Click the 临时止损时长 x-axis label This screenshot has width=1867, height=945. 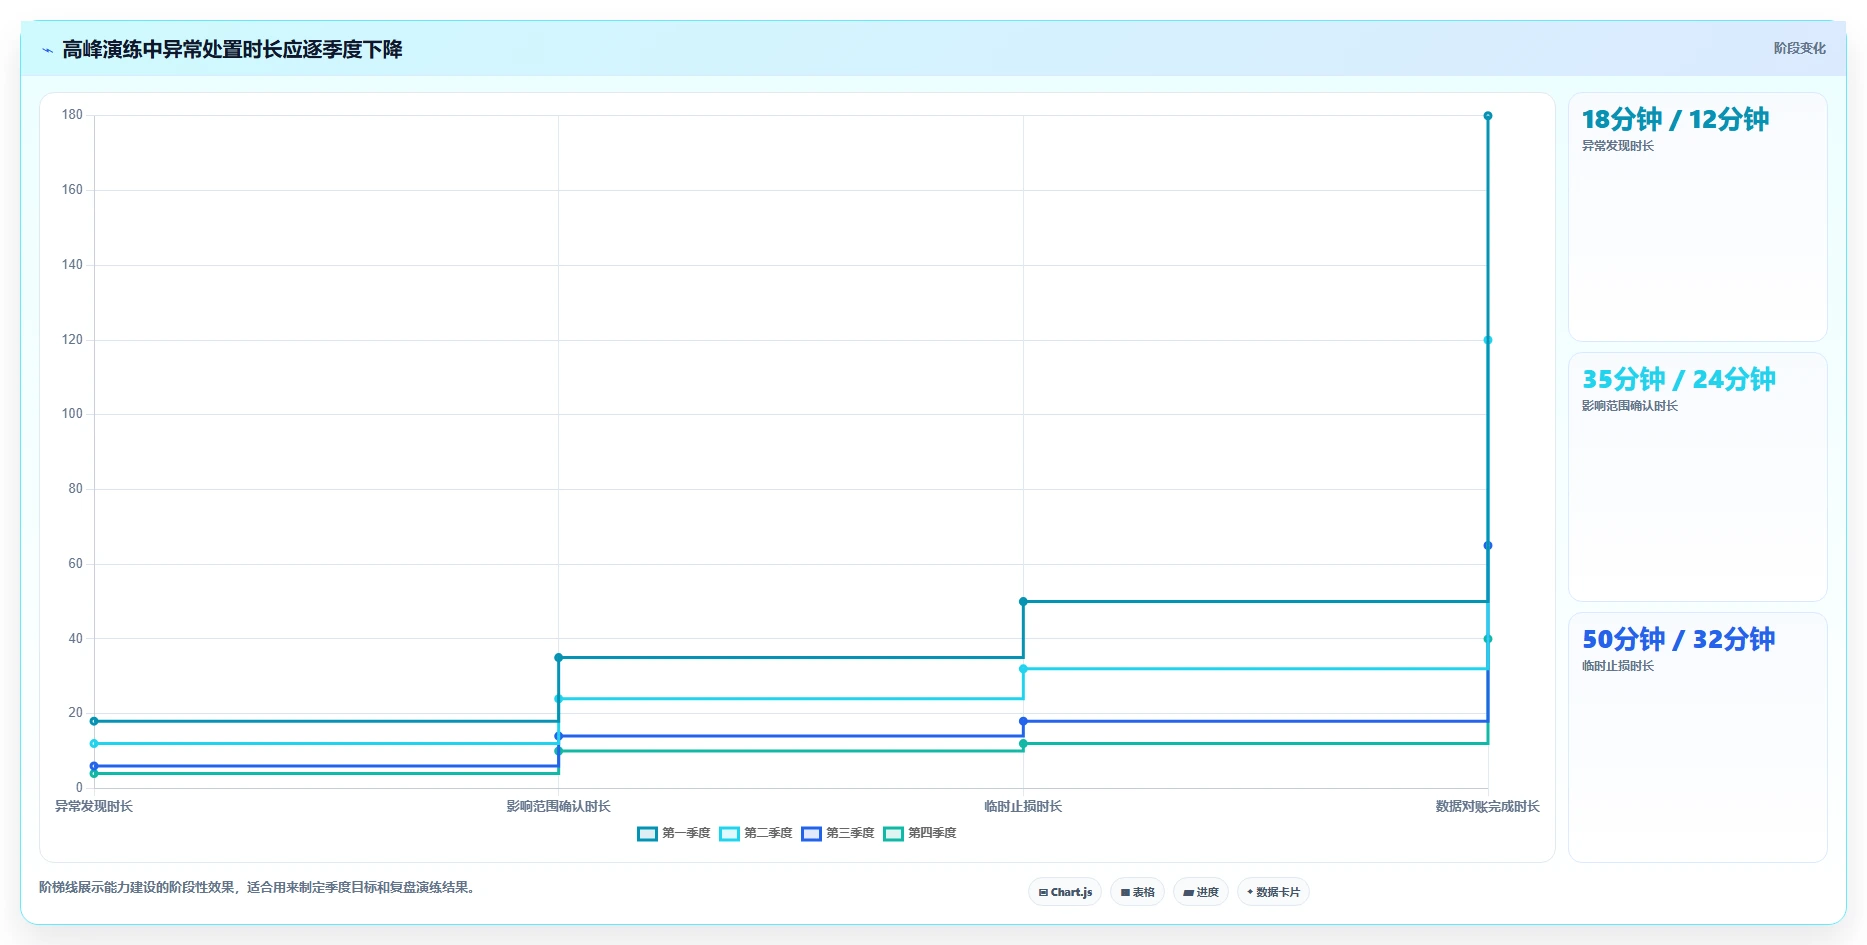click(1023, 806)
